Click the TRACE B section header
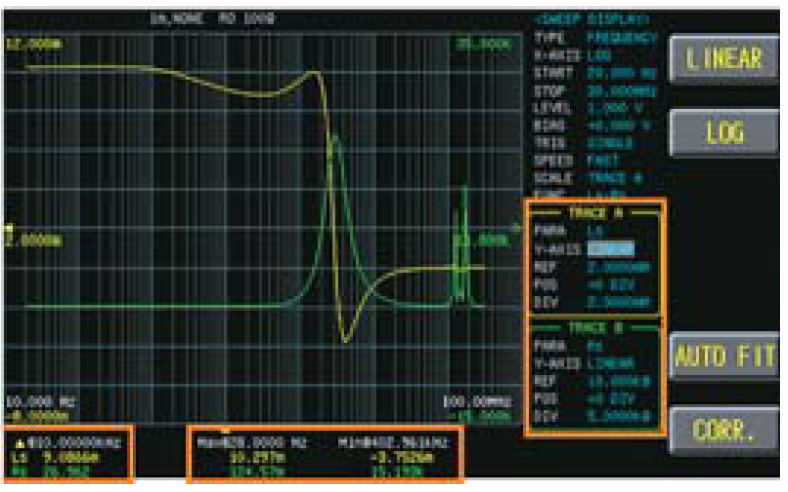The height and width of the screenshot is (492, 788). pyautogui.click(x=595, y=328)
